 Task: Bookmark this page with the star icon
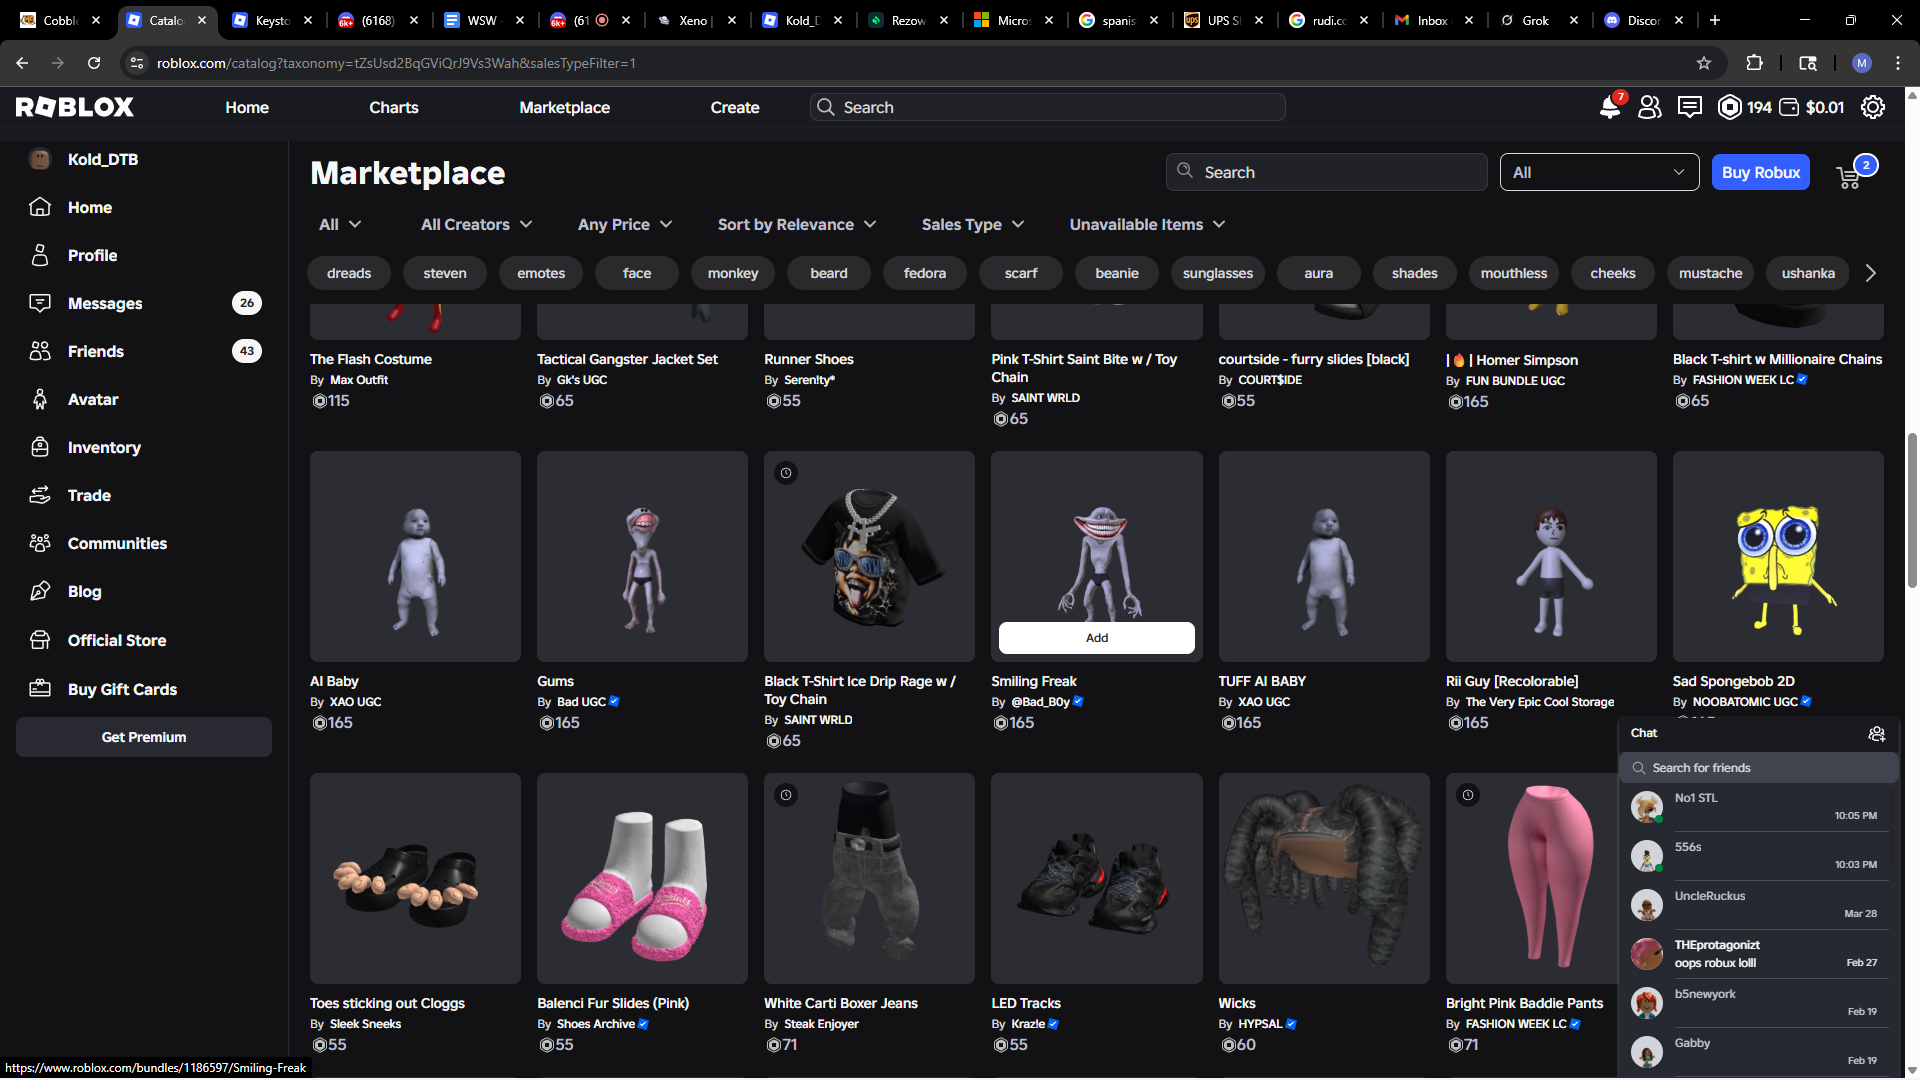1704,63
